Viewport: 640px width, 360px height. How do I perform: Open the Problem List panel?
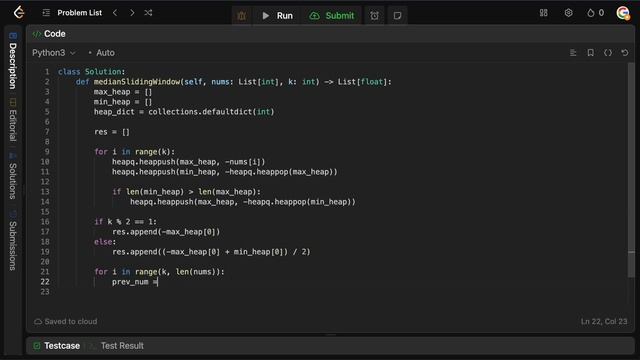click(x=72, y=13)
